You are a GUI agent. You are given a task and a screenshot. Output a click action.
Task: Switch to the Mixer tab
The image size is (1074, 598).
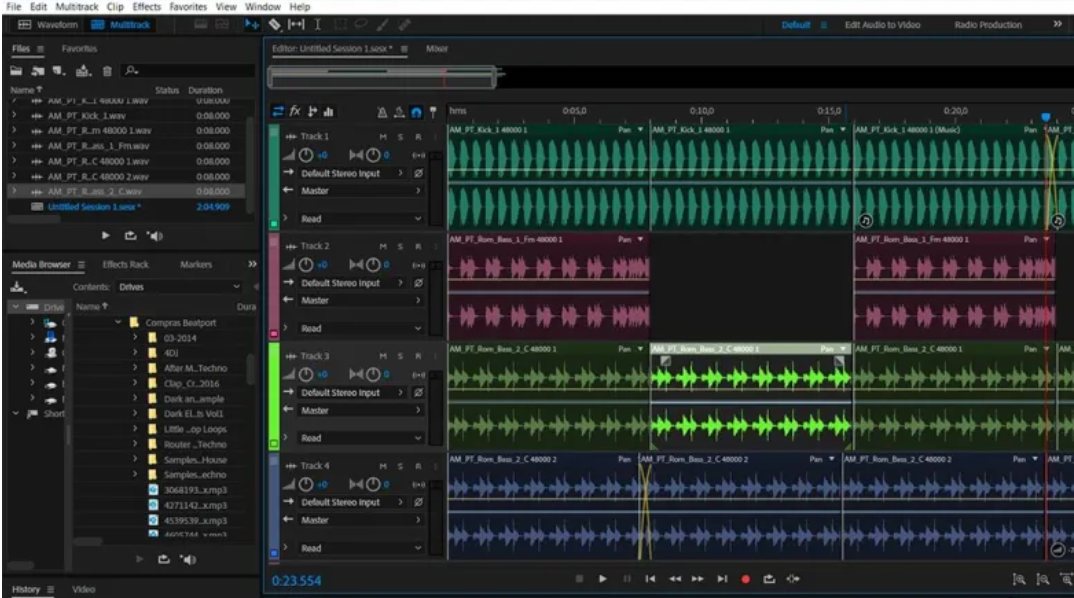click(437, 48)
